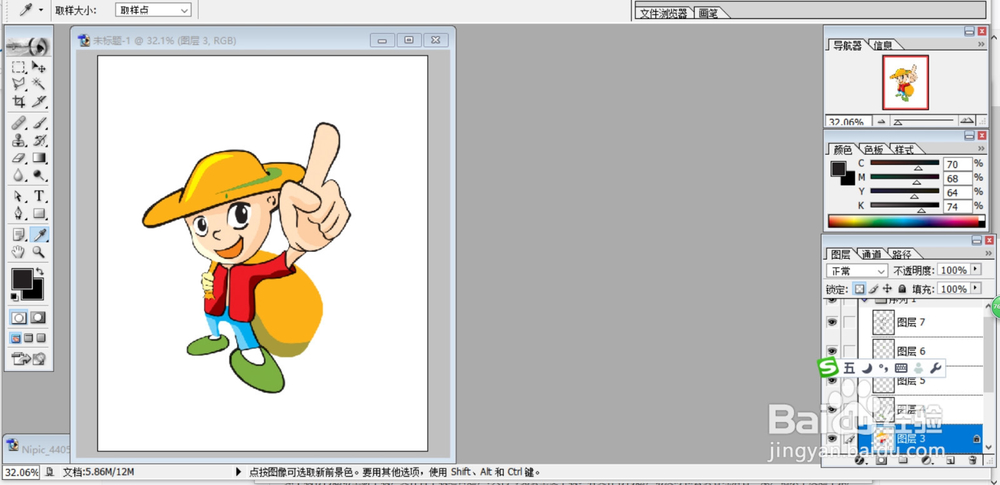Switch to the 信息 tab
The height and width of the screenshot is (485, 1000).
(883, 45)
